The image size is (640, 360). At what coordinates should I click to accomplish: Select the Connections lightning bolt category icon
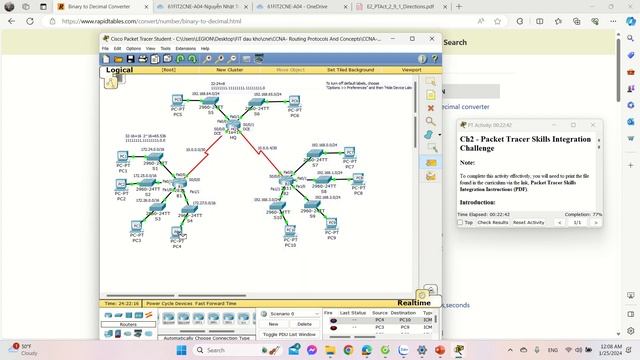pyautogui.click(x=149, y=315)
